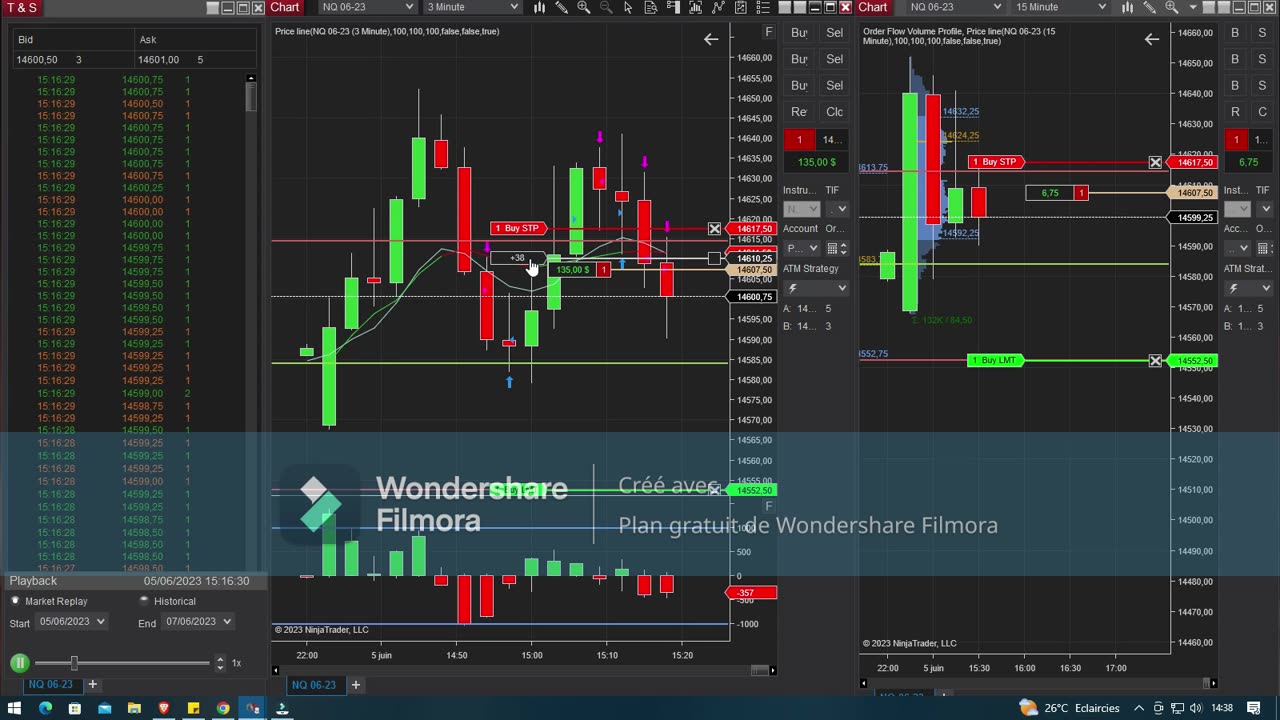
Task: Open NQ 06-23 instrument selector in 3 Minute chart
Action: point(366,7)
